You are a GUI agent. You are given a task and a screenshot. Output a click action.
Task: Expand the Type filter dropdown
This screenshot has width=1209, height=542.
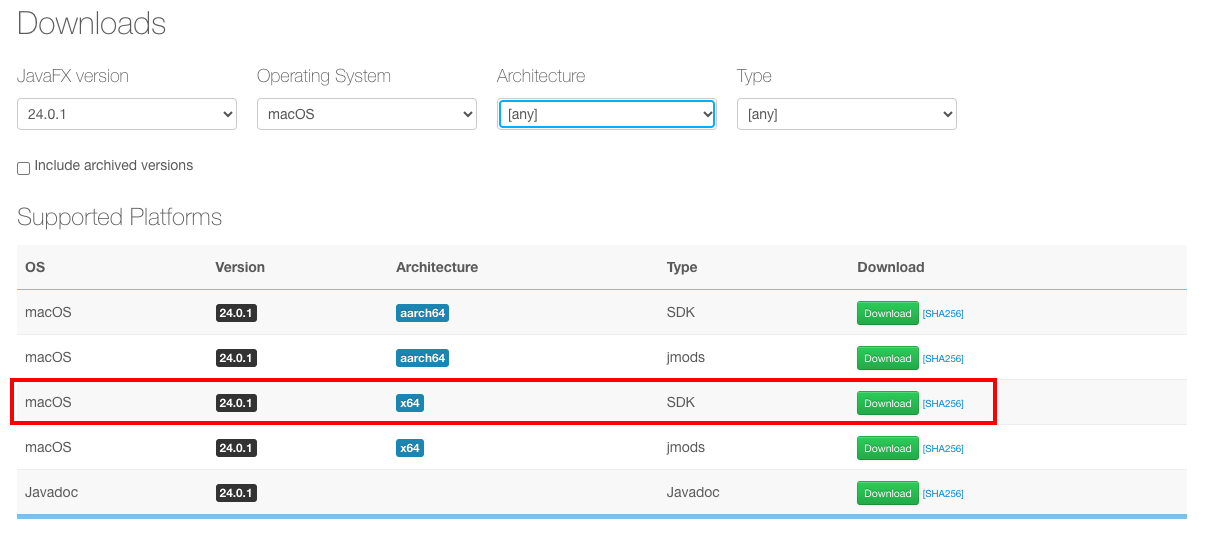[x=846, y=114]
